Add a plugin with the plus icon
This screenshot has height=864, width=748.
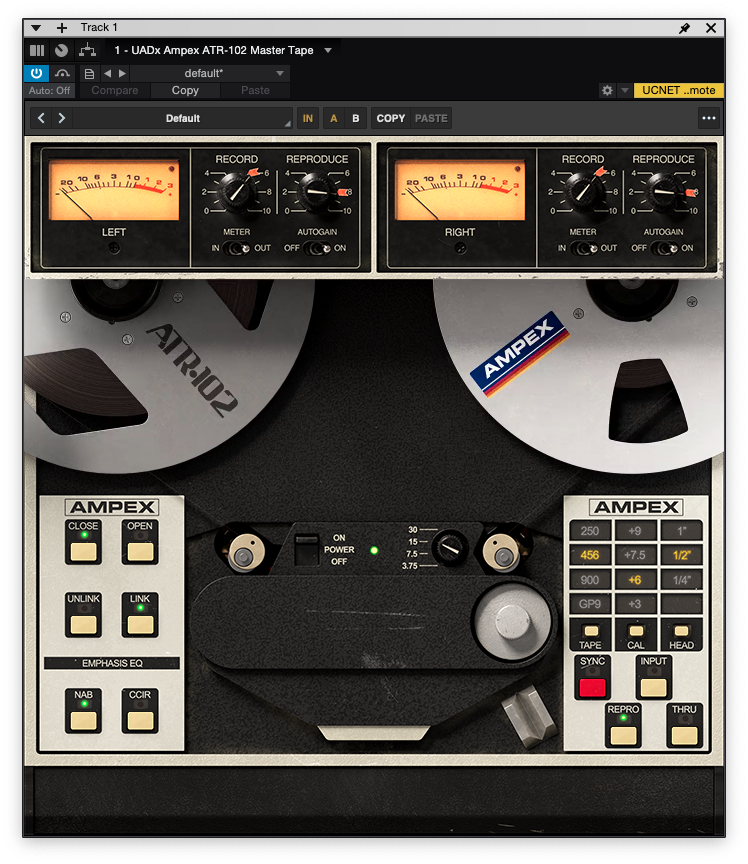(62, 28)
